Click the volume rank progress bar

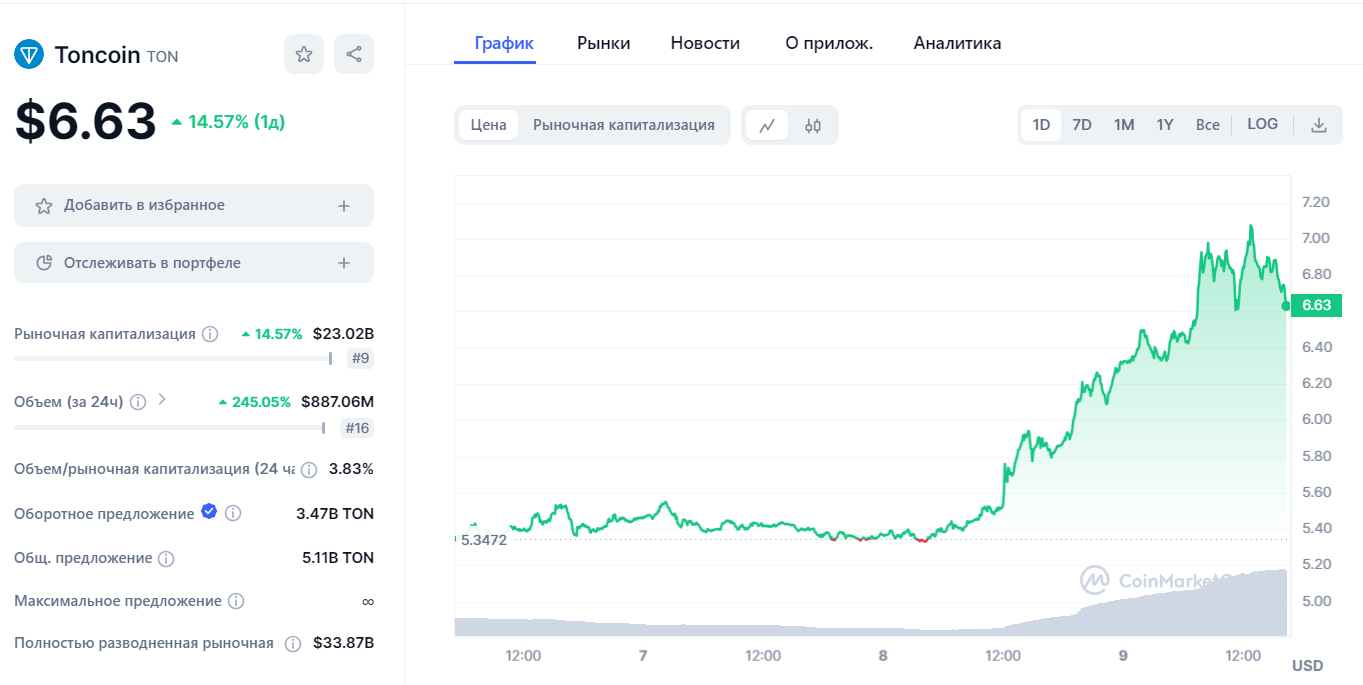(167, 426)
